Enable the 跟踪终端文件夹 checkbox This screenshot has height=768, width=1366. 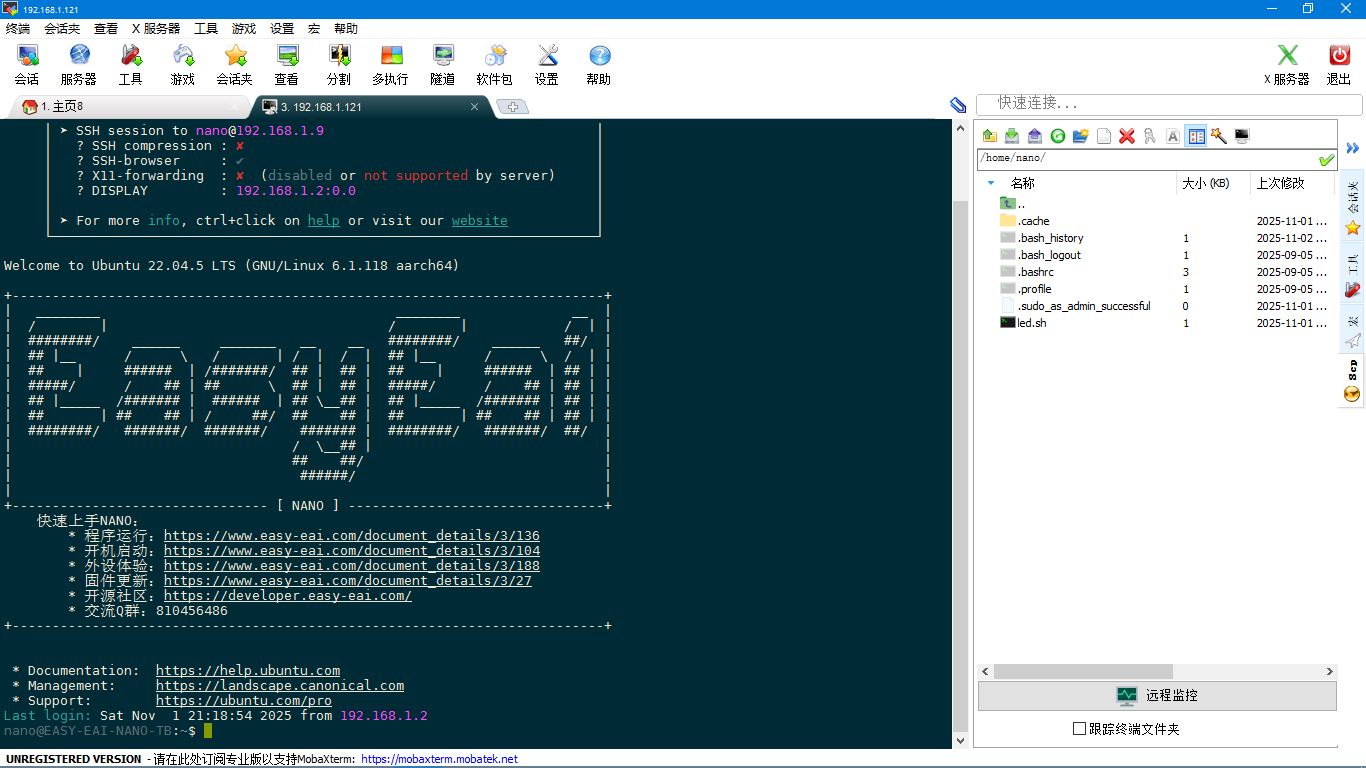tap(1079, 729)
